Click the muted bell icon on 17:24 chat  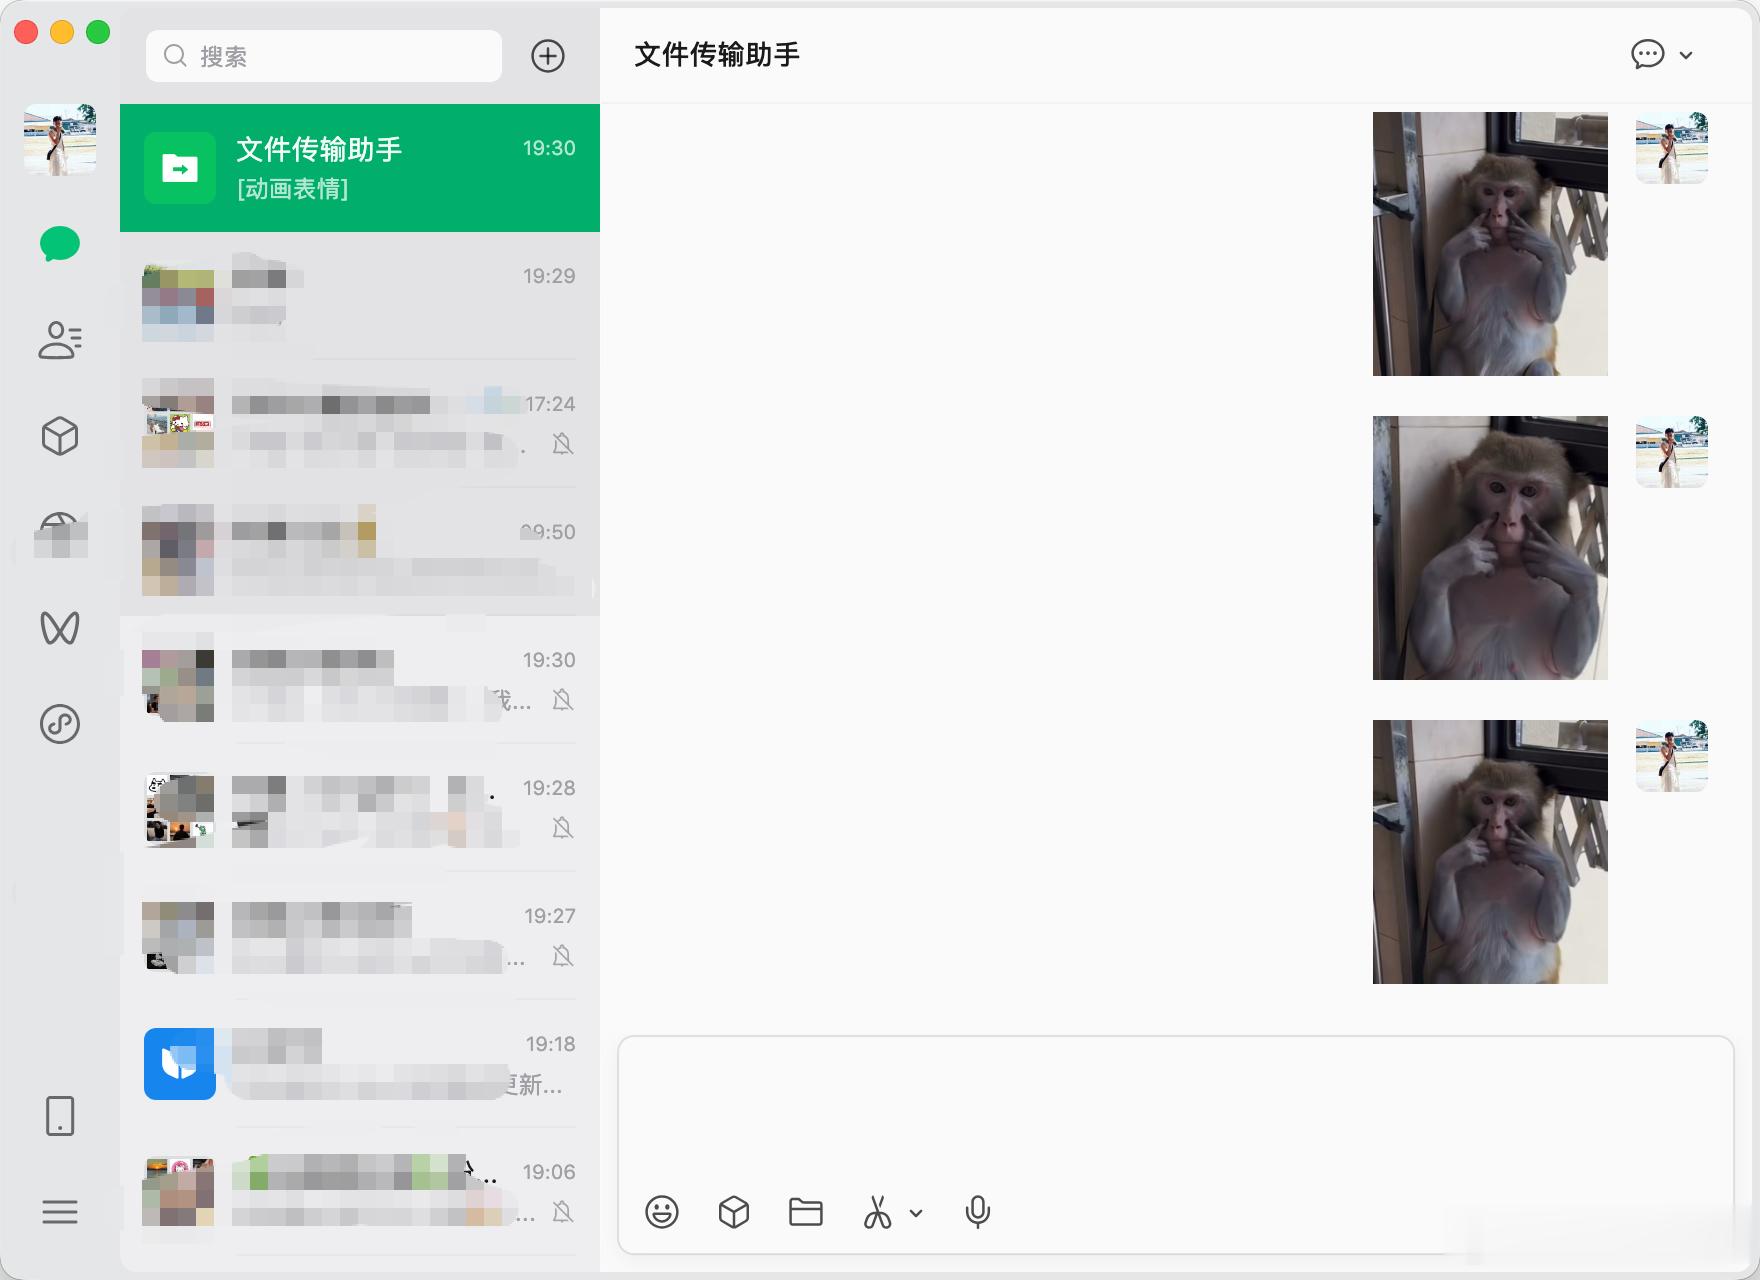(563, 444)
